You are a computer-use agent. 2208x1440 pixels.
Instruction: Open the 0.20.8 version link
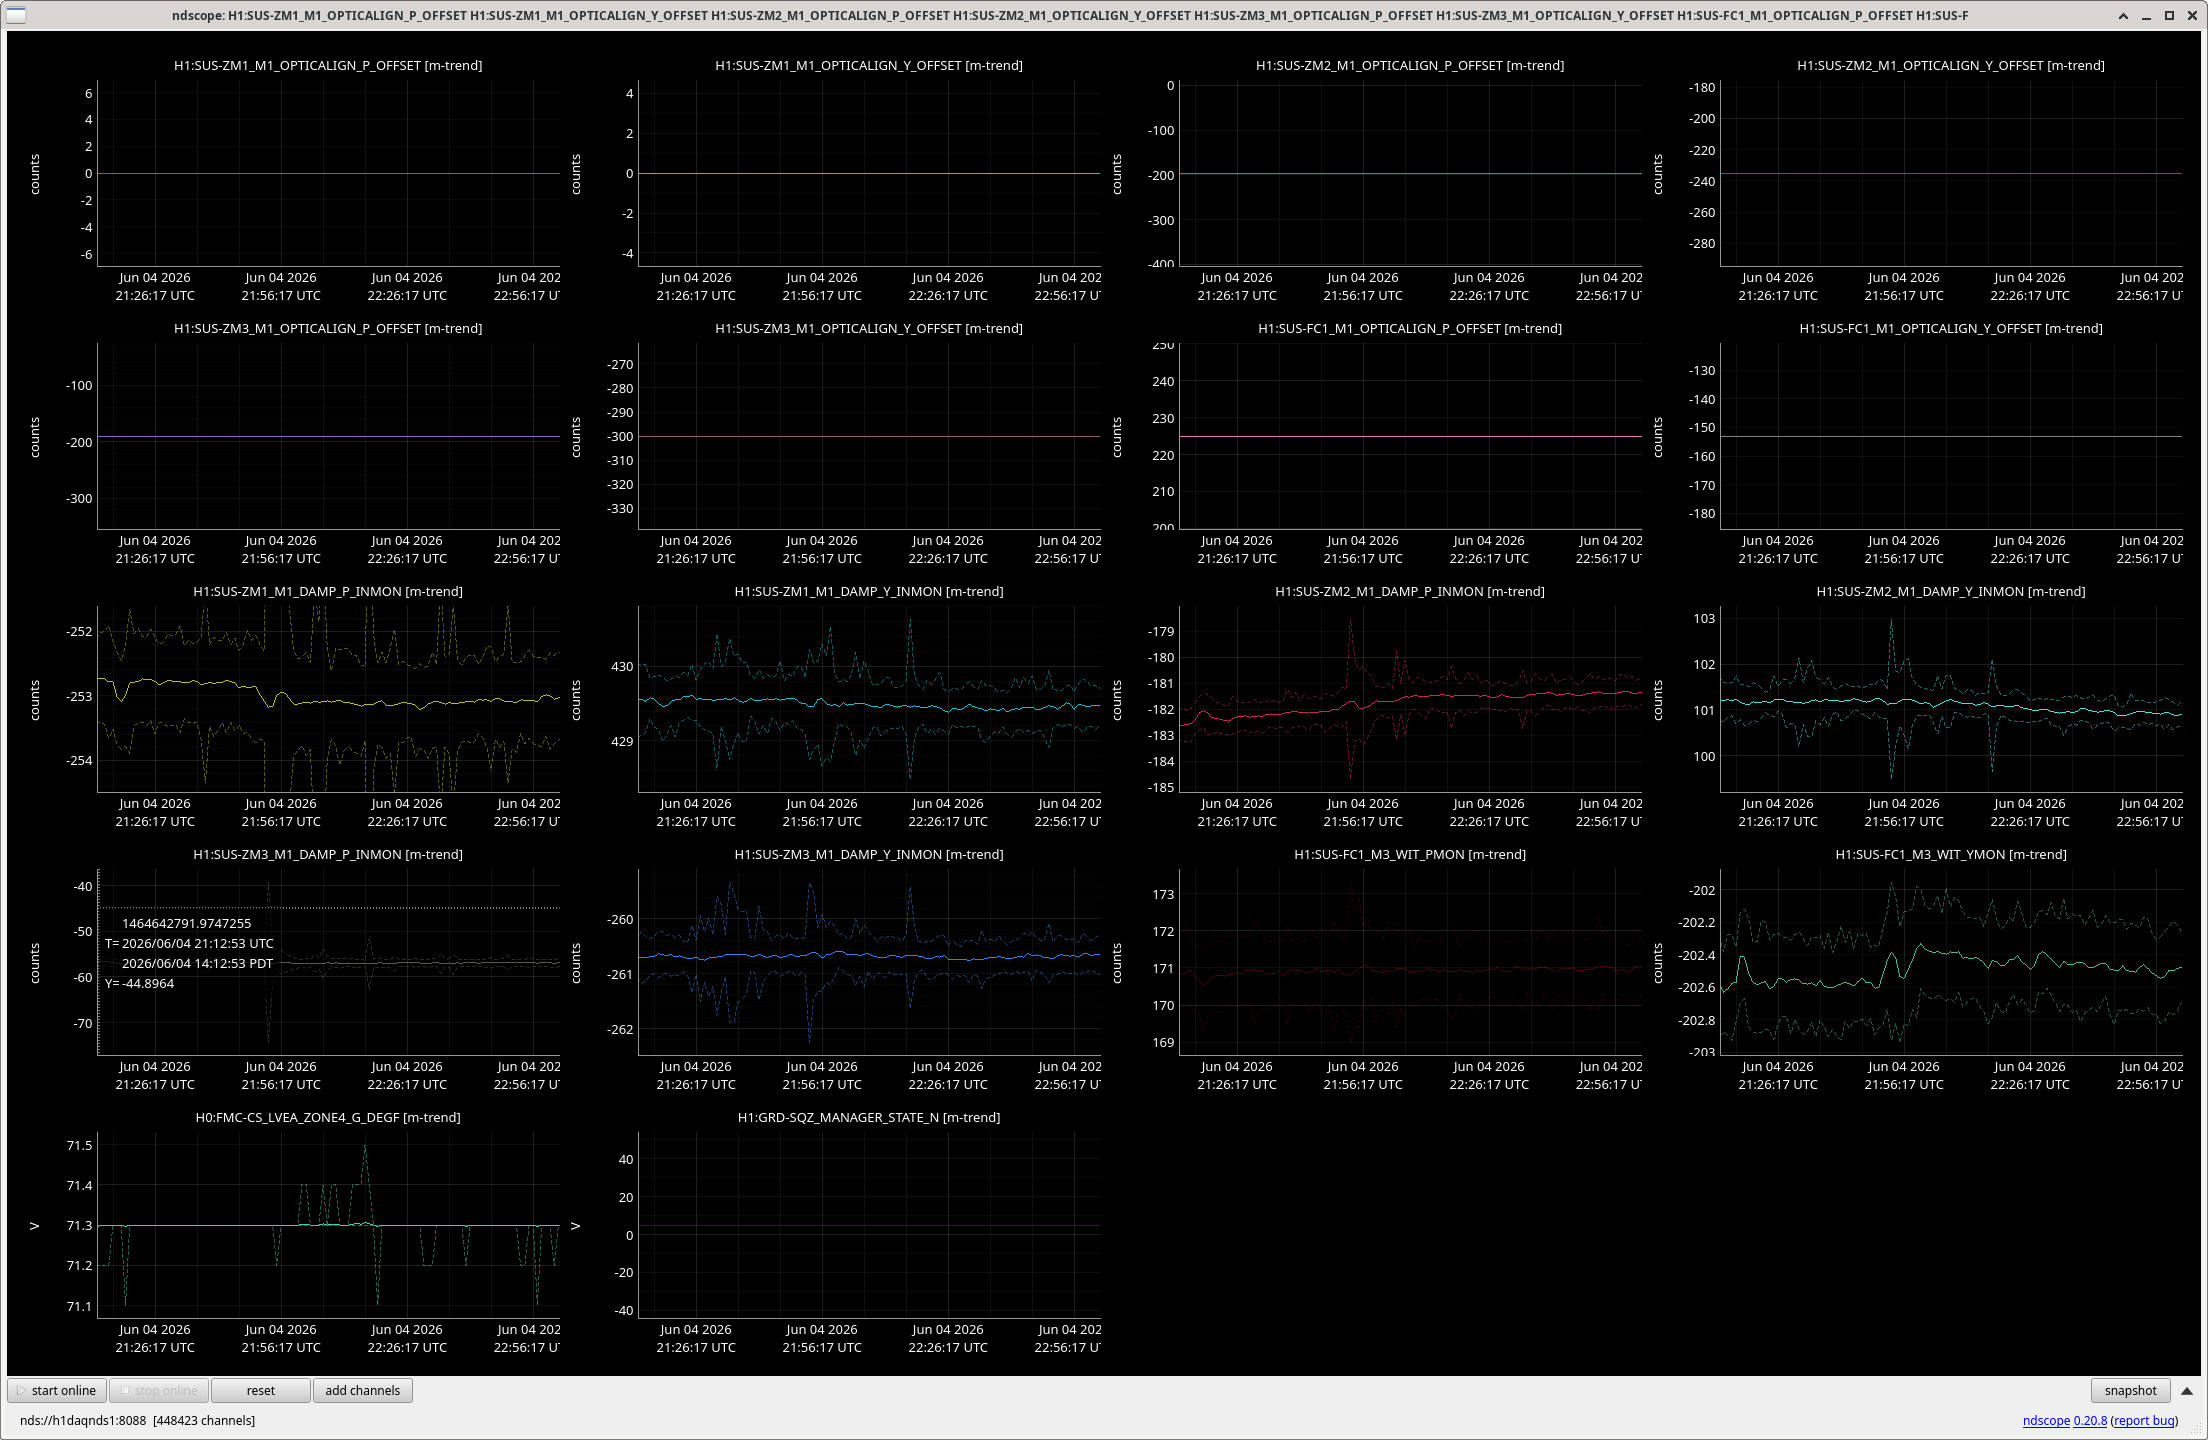coord(2090,1420)
